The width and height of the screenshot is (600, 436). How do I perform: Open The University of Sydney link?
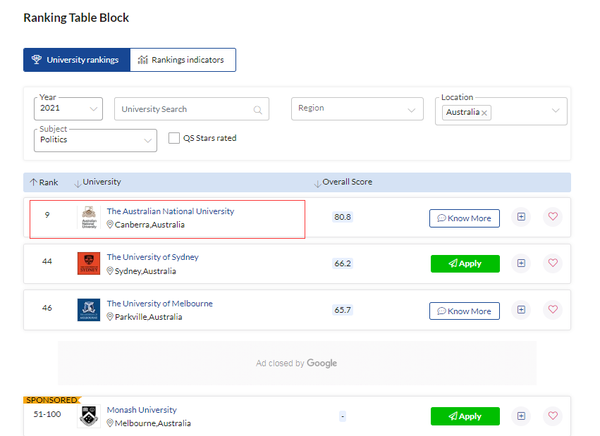click(x=153, y=257)
